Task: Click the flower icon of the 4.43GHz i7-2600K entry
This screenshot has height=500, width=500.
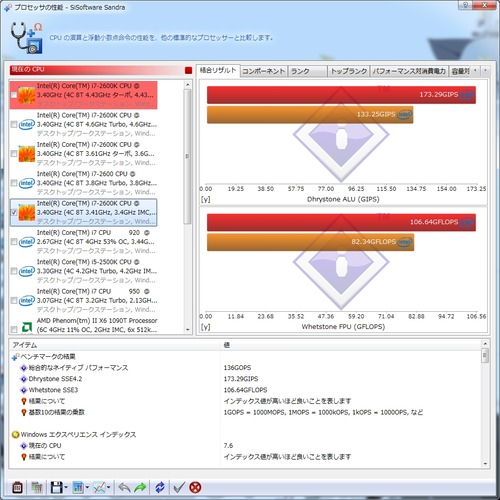Action: pos(27,95)
